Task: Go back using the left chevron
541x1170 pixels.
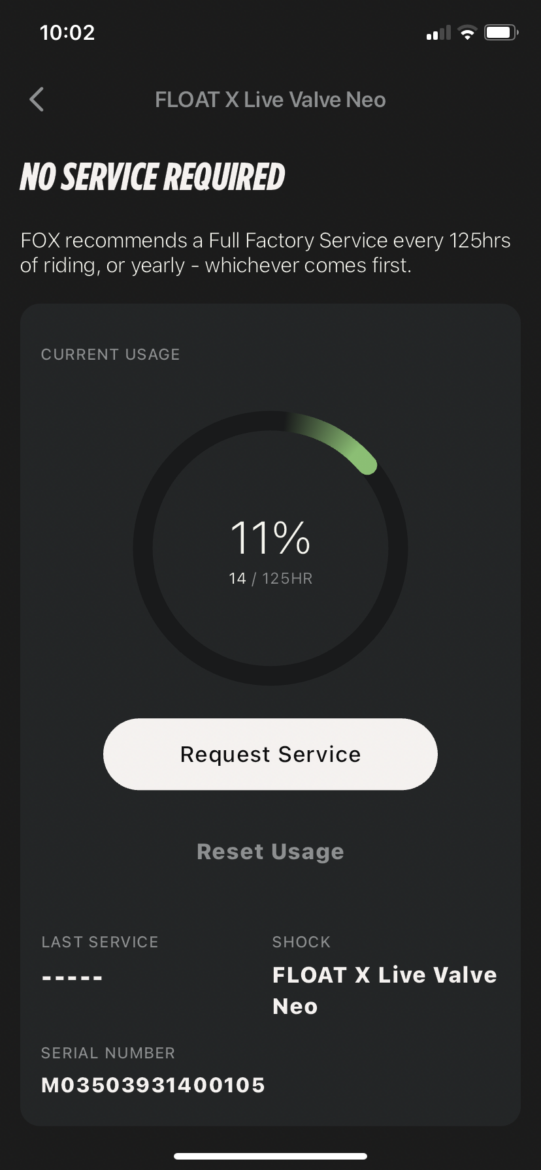Action: [37, 99]
